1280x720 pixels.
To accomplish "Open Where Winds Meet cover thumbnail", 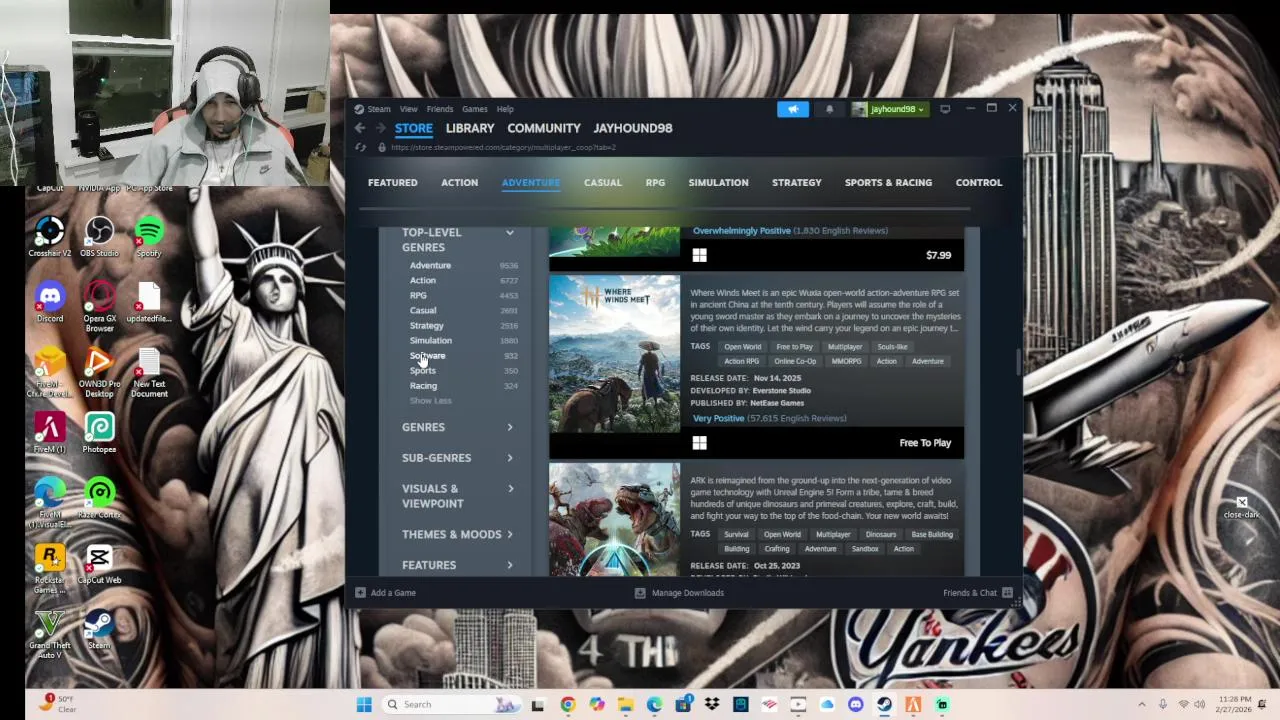I will [x=614, y=354].
